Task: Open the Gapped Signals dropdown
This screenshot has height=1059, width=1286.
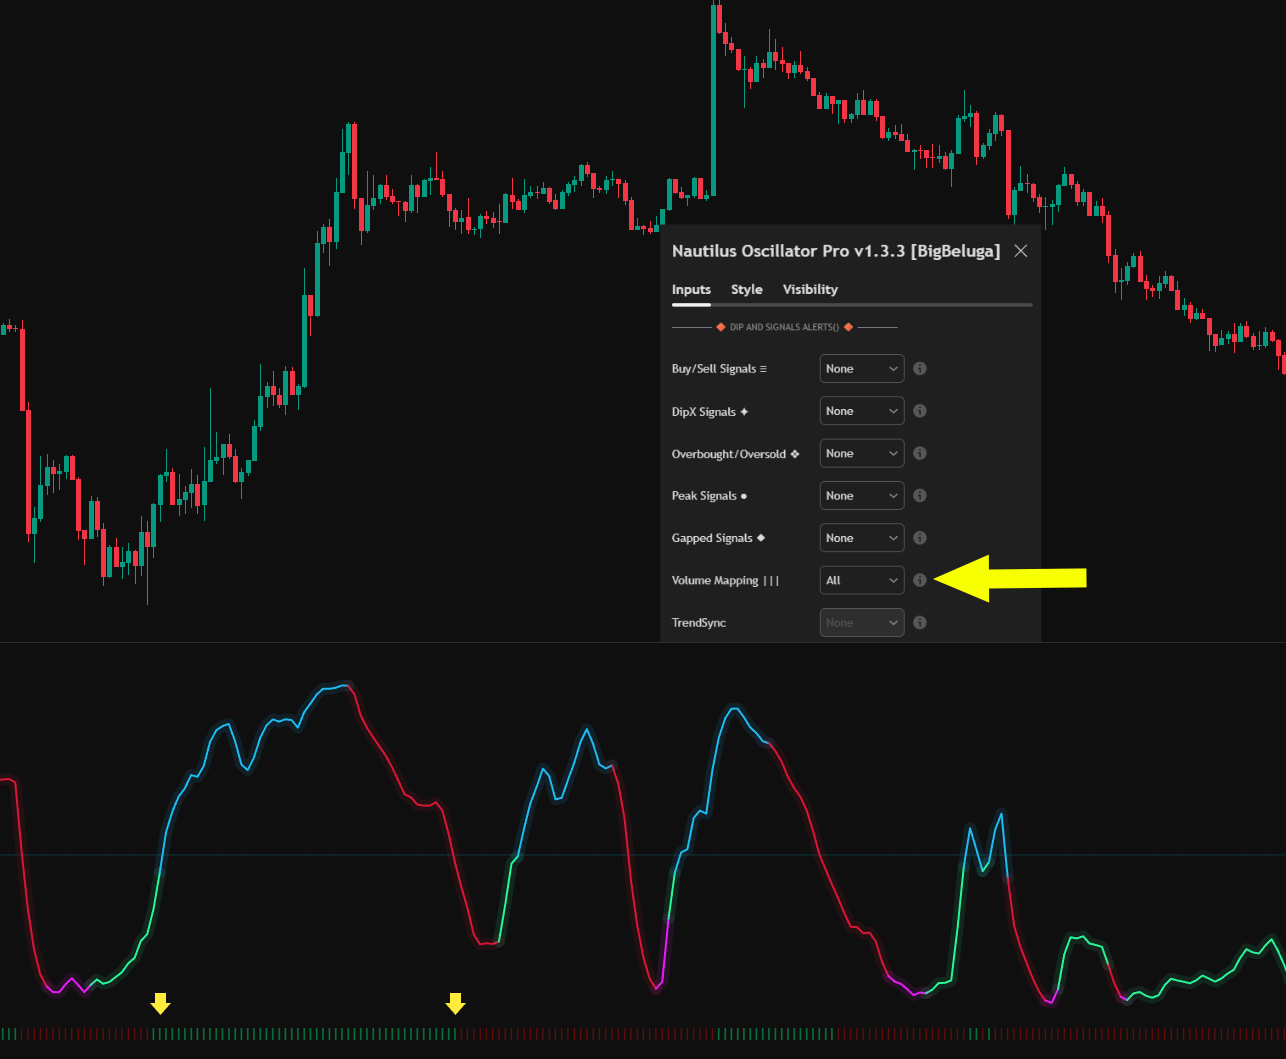Action: (862, 538)
